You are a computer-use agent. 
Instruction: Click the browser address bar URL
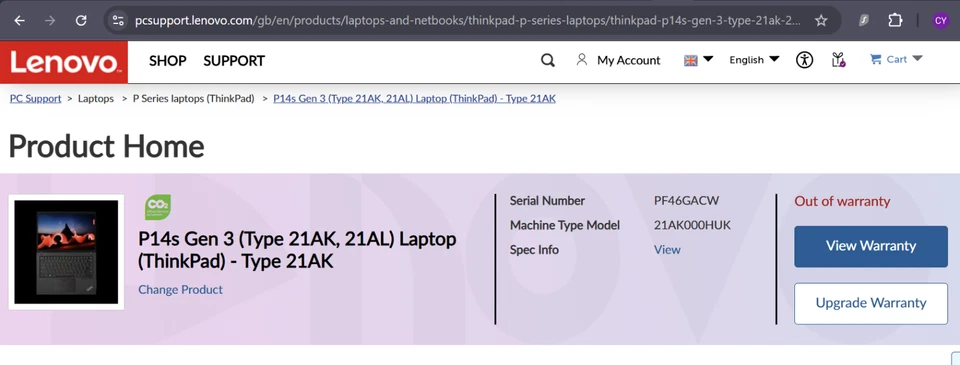pos(468,21)
